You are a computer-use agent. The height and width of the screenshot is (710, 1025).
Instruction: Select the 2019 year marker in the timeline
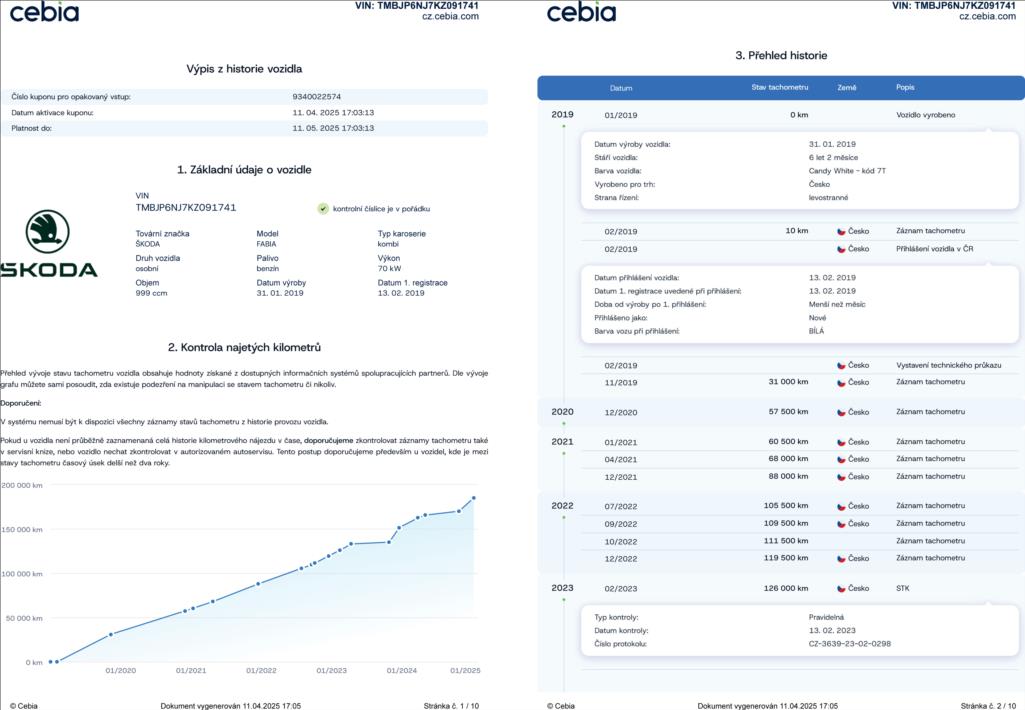coord(562,114)
